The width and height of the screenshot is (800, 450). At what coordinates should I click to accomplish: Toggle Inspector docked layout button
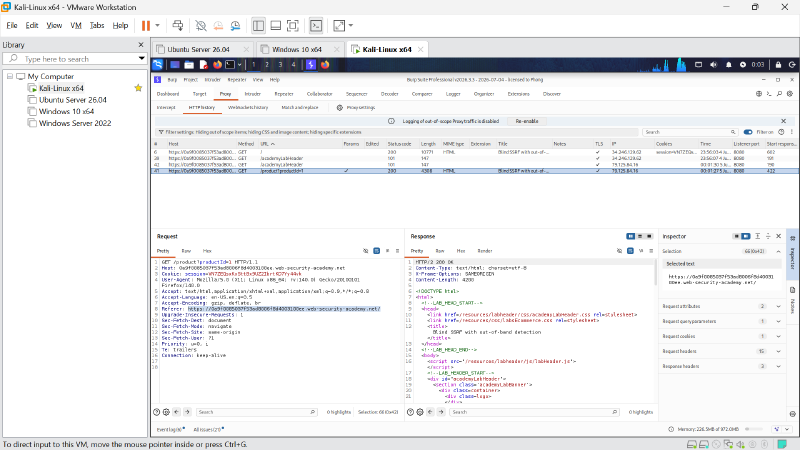coord(746,236)
